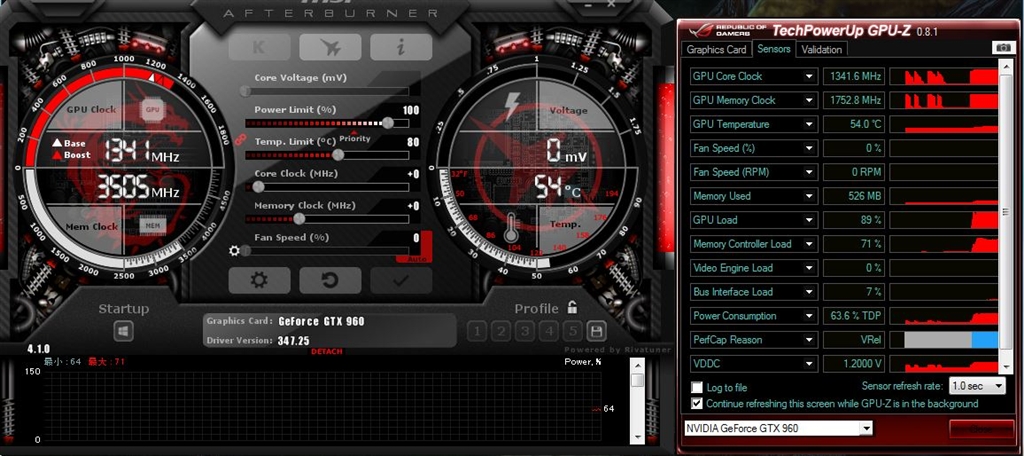Click the 54.0 °C temperature value

click(854, 124)
